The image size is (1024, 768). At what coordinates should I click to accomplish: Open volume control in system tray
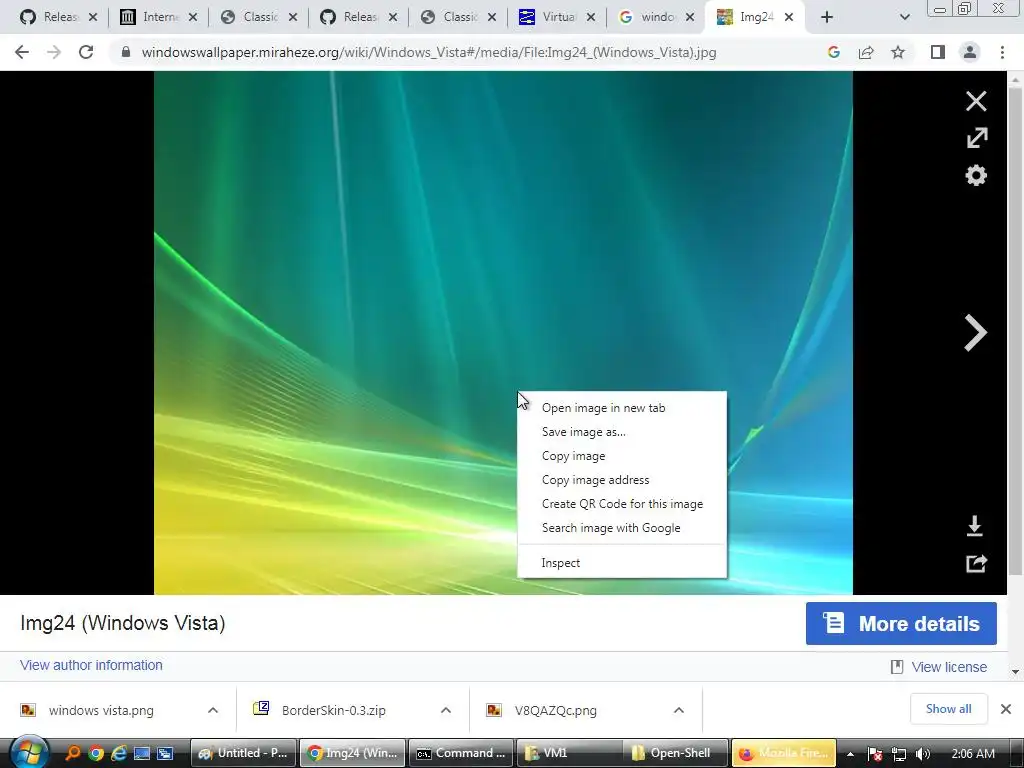click(x=923, y=754)
